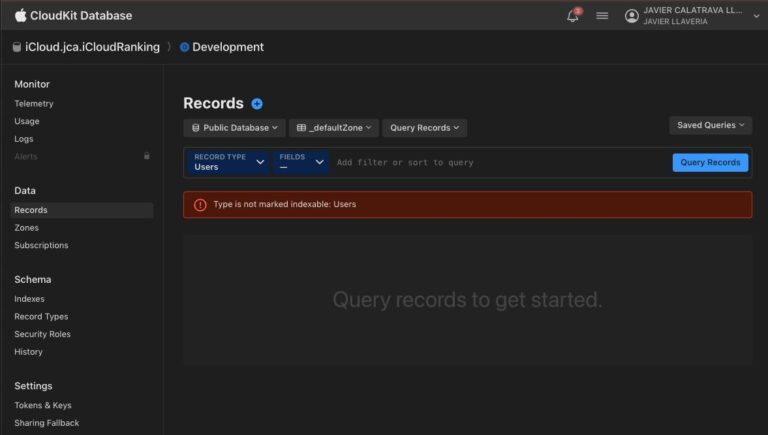Image resolution: width=768 pixels, height=435 pixels.
Task: Open the Record Type Users dropdown
Action: (228, 162)
